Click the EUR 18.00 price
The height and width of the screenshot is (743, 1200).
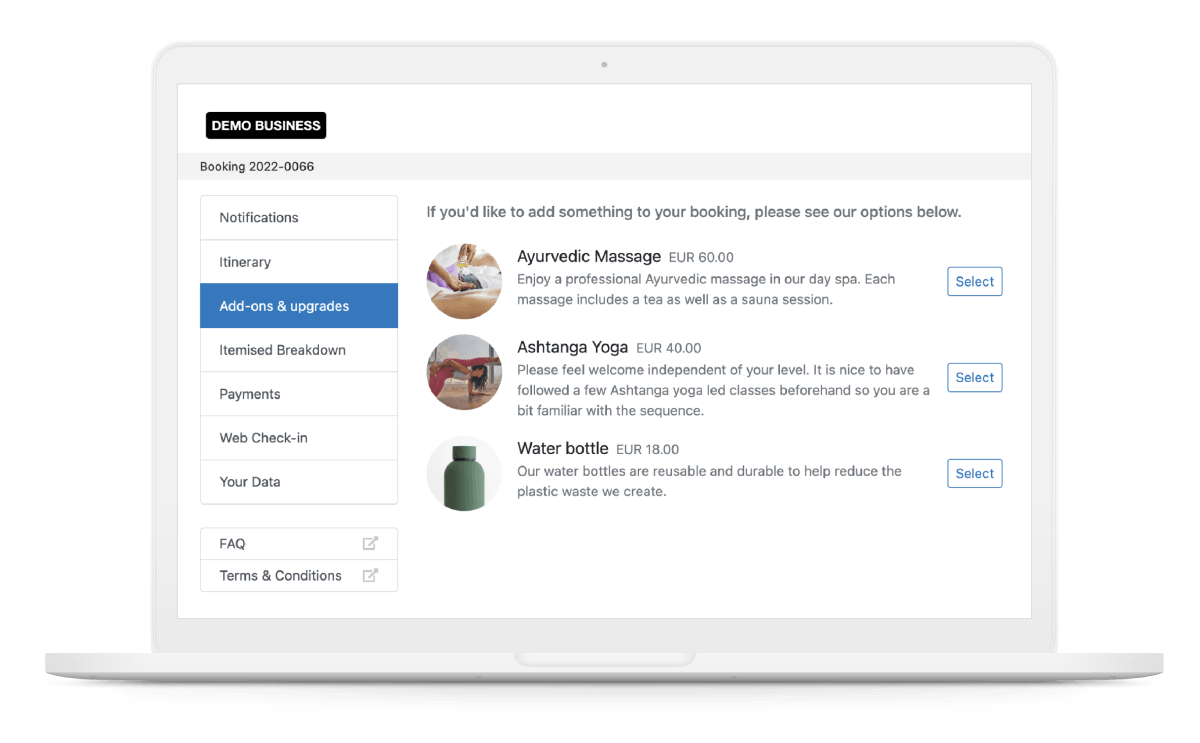coord(647,450)
